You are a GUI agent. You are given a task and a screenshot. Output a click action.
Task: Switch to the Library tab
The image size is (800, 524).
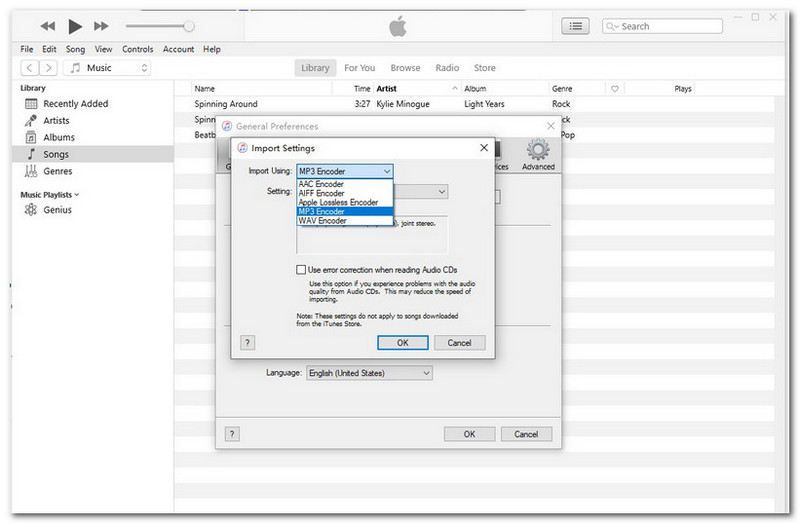[315, 68]
